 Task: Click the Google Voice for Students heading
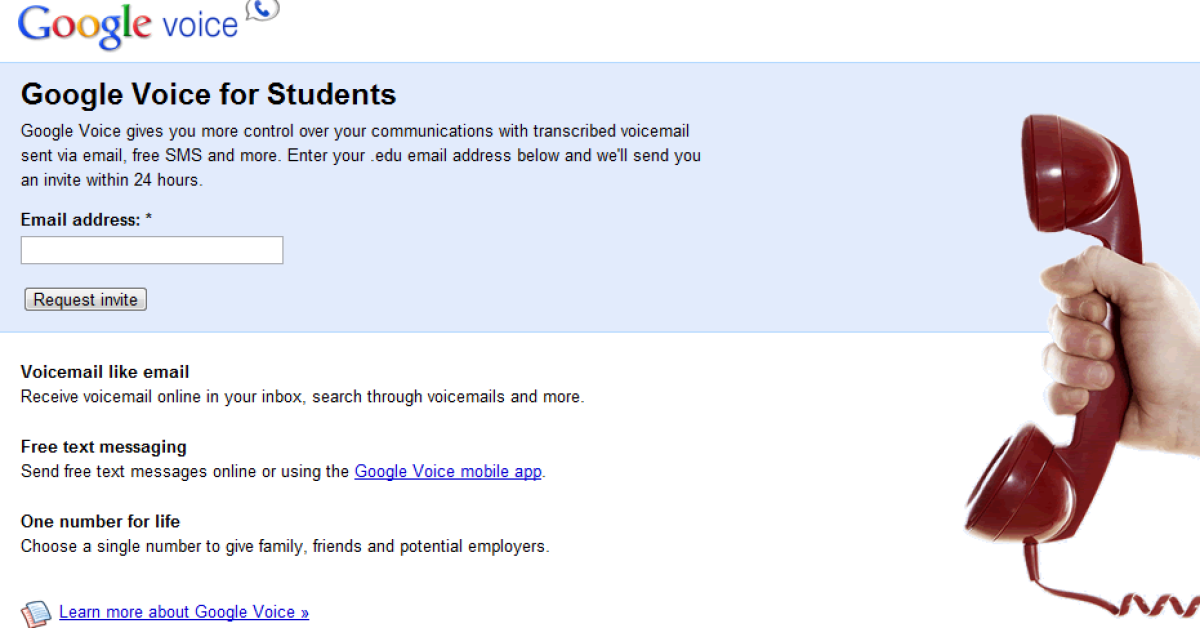[x=208, y=94]
